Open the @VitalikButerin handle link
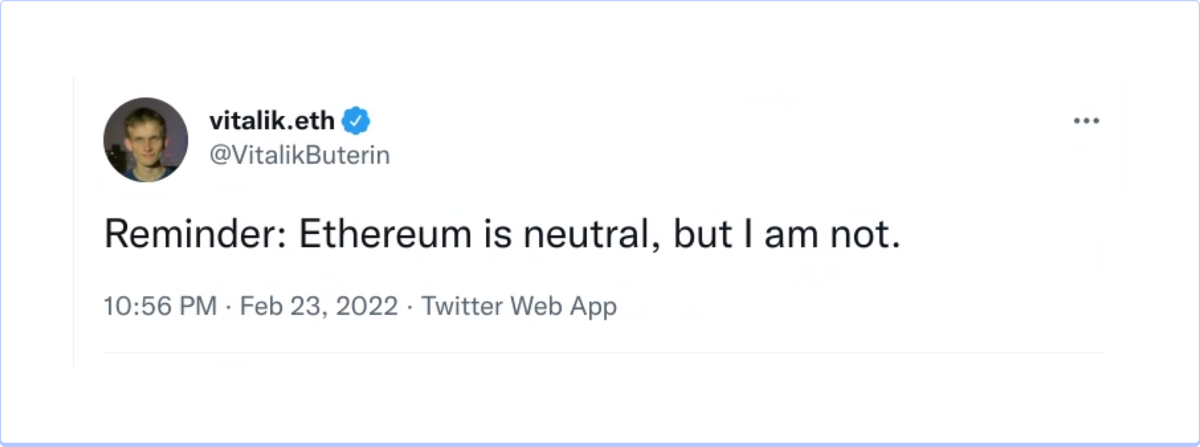 pos(299,155)
